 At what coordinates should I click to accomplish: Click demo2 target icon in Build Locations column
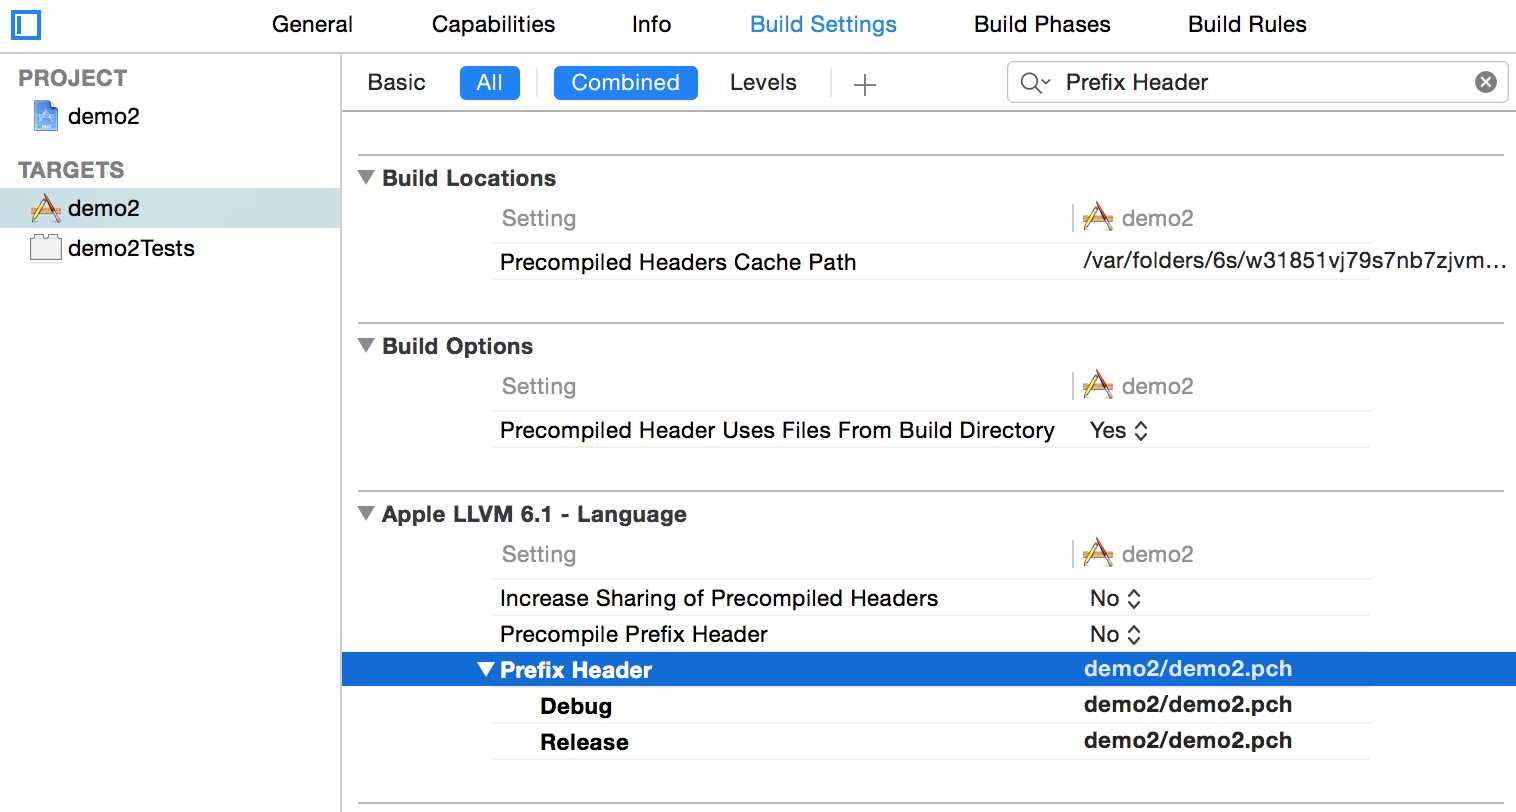(x=1098, y=218)
